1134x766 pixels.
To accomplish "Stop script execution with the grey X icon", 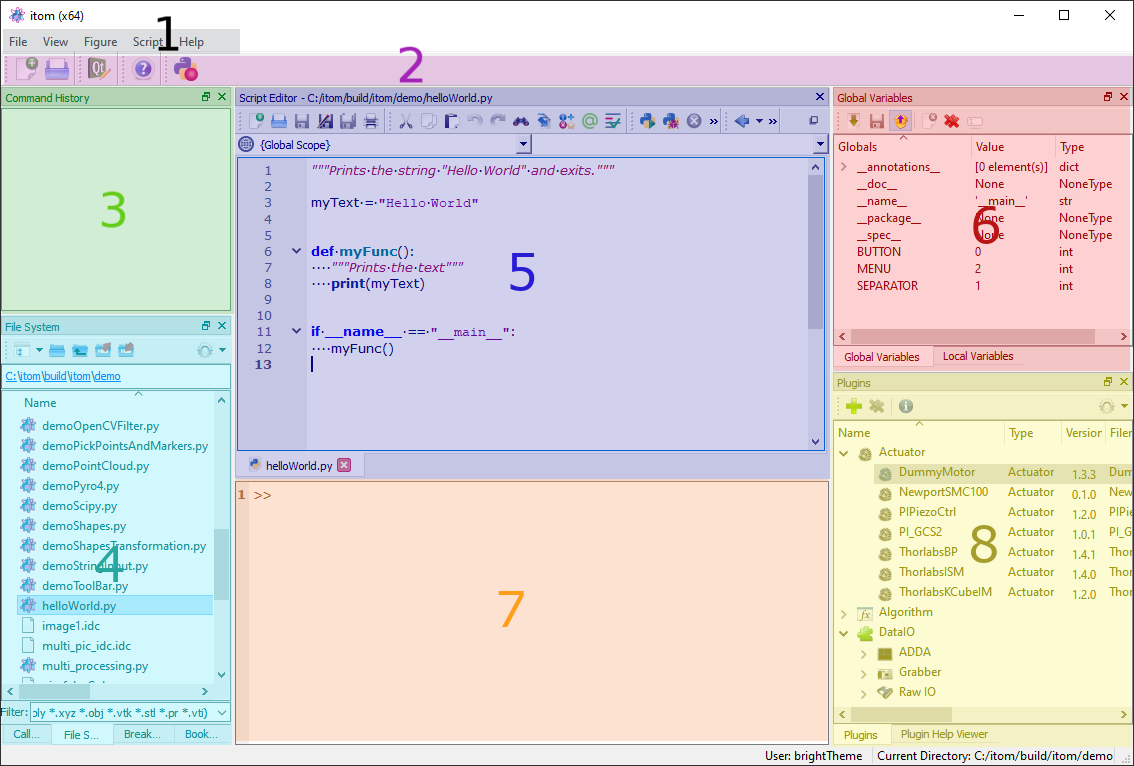I will (694, 121).
